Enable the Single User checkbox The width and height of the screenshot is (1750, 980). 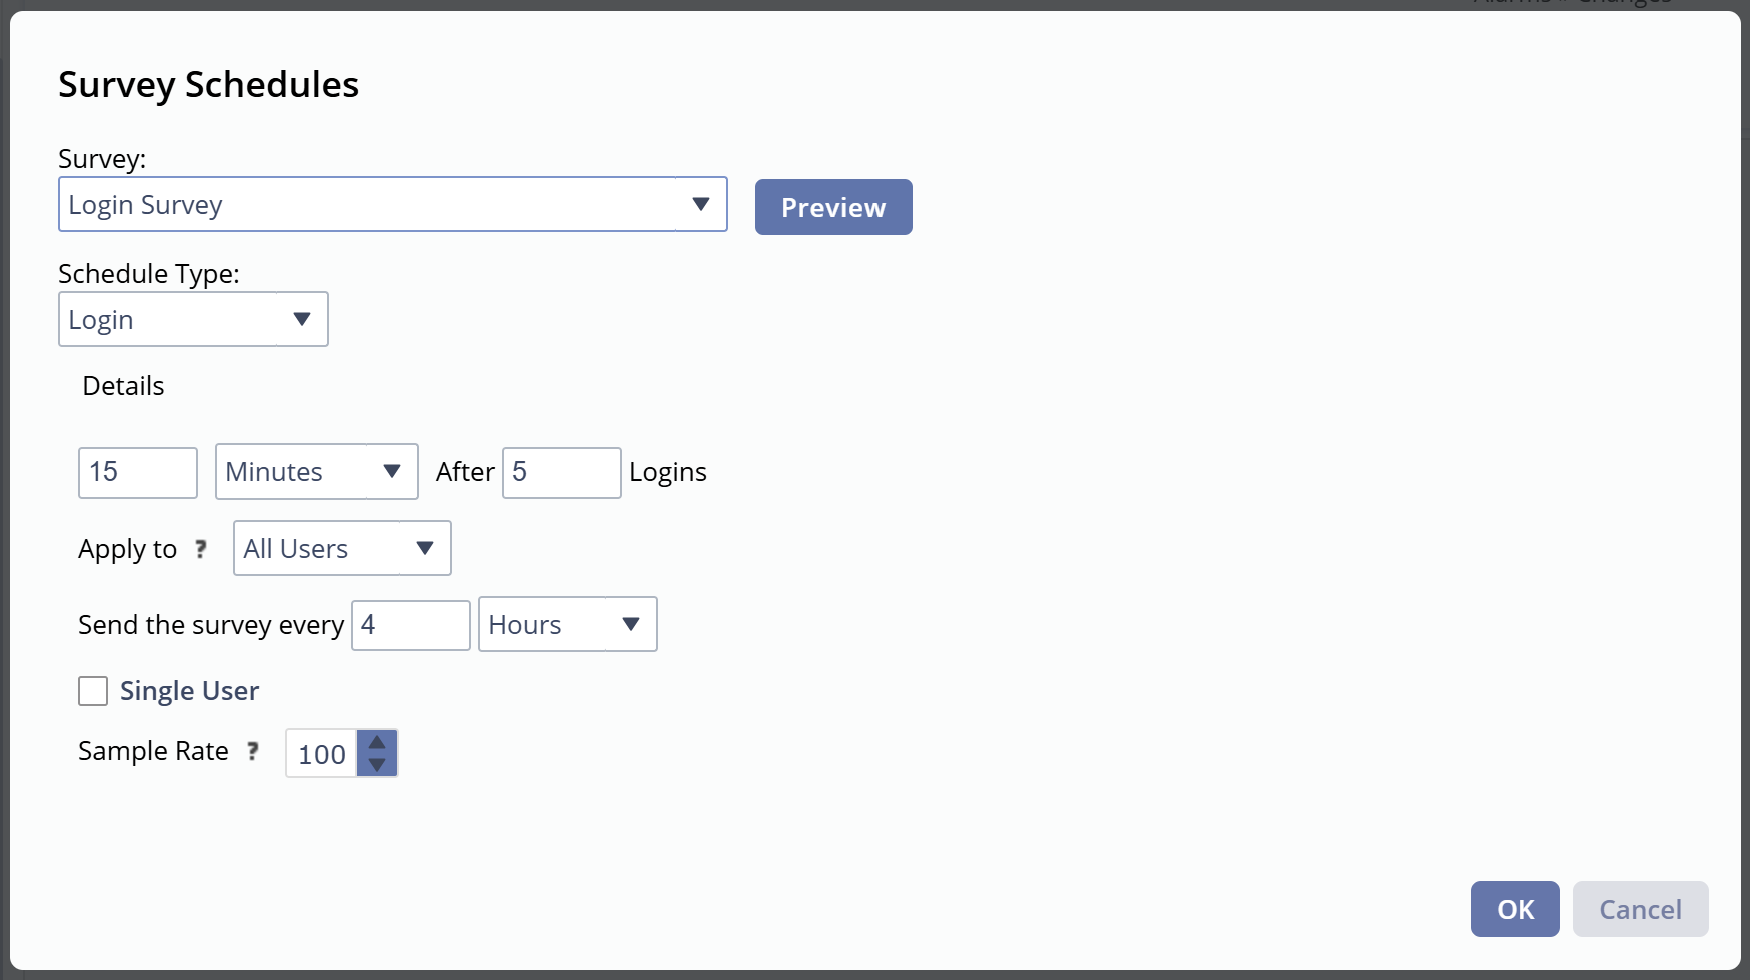(x=93, y=691)
